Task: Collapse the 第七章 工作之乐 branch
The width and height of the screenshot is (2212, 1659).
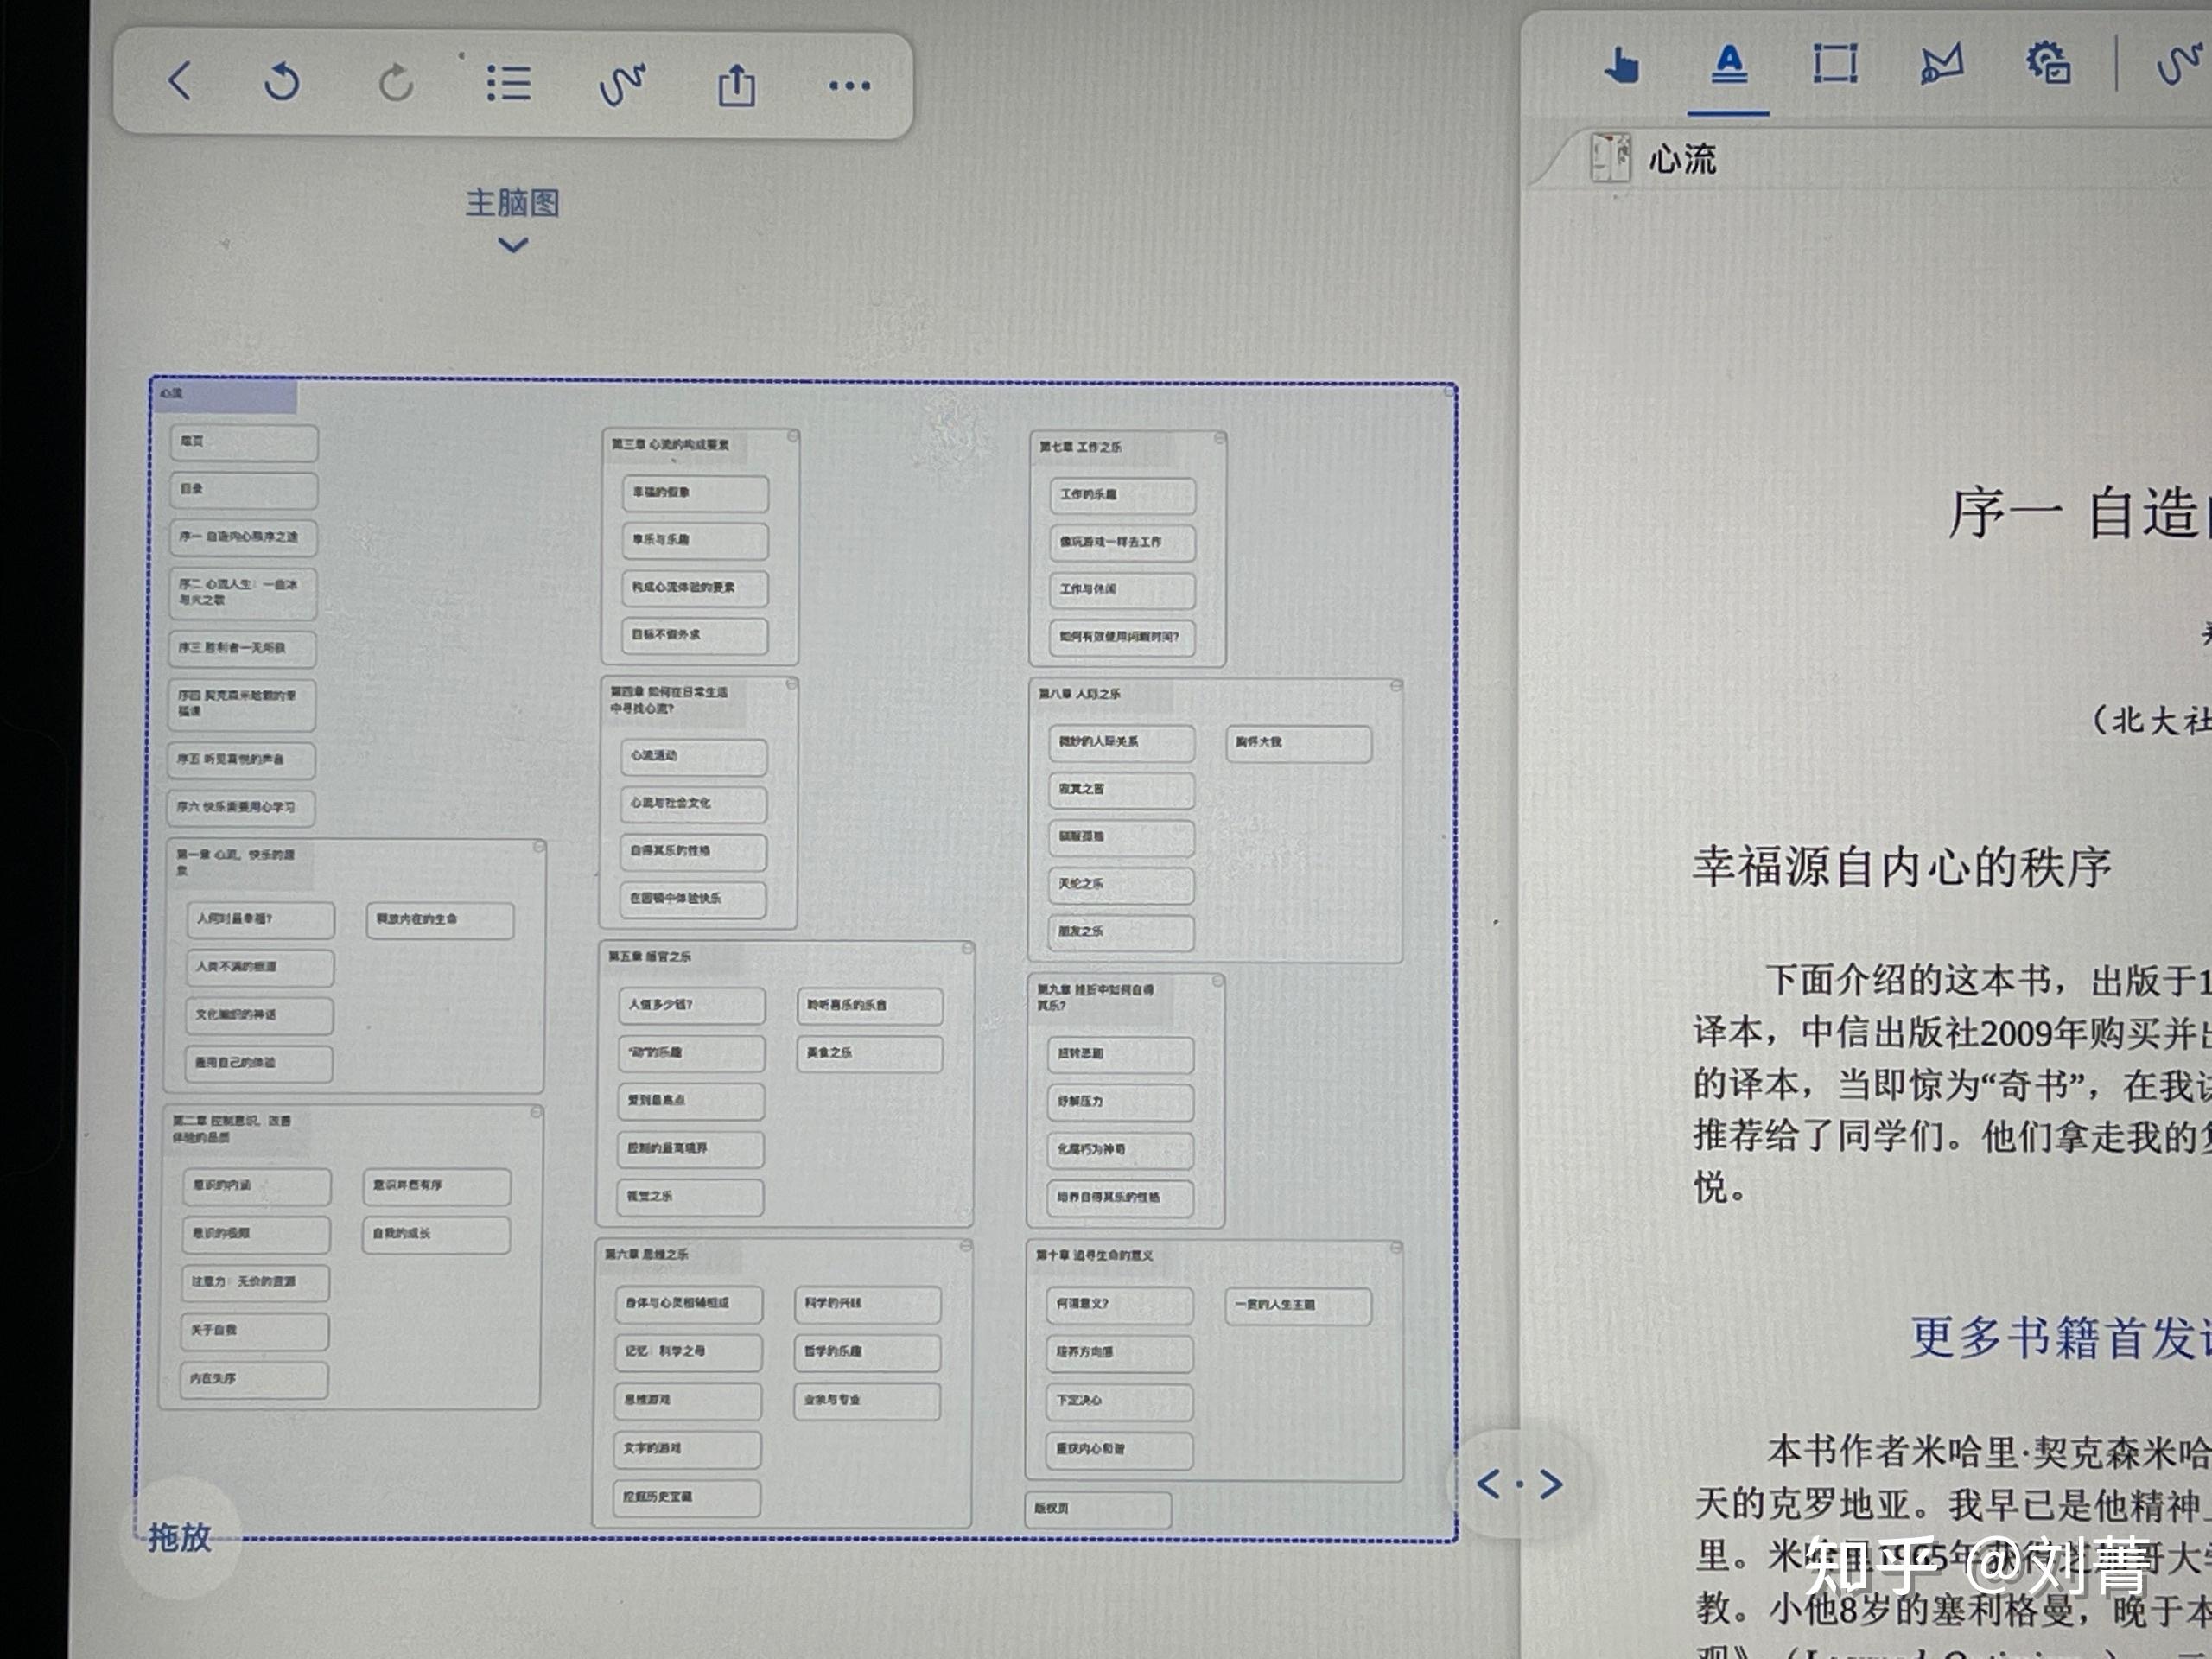Action: click(x=1219, y=436)
